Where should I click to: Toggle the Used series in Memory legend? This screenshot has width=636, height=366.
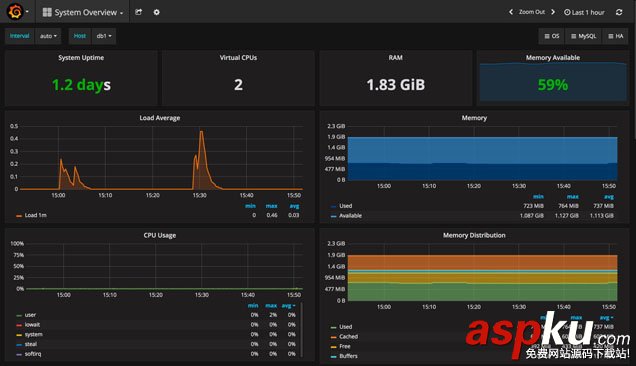coord(346,206)
